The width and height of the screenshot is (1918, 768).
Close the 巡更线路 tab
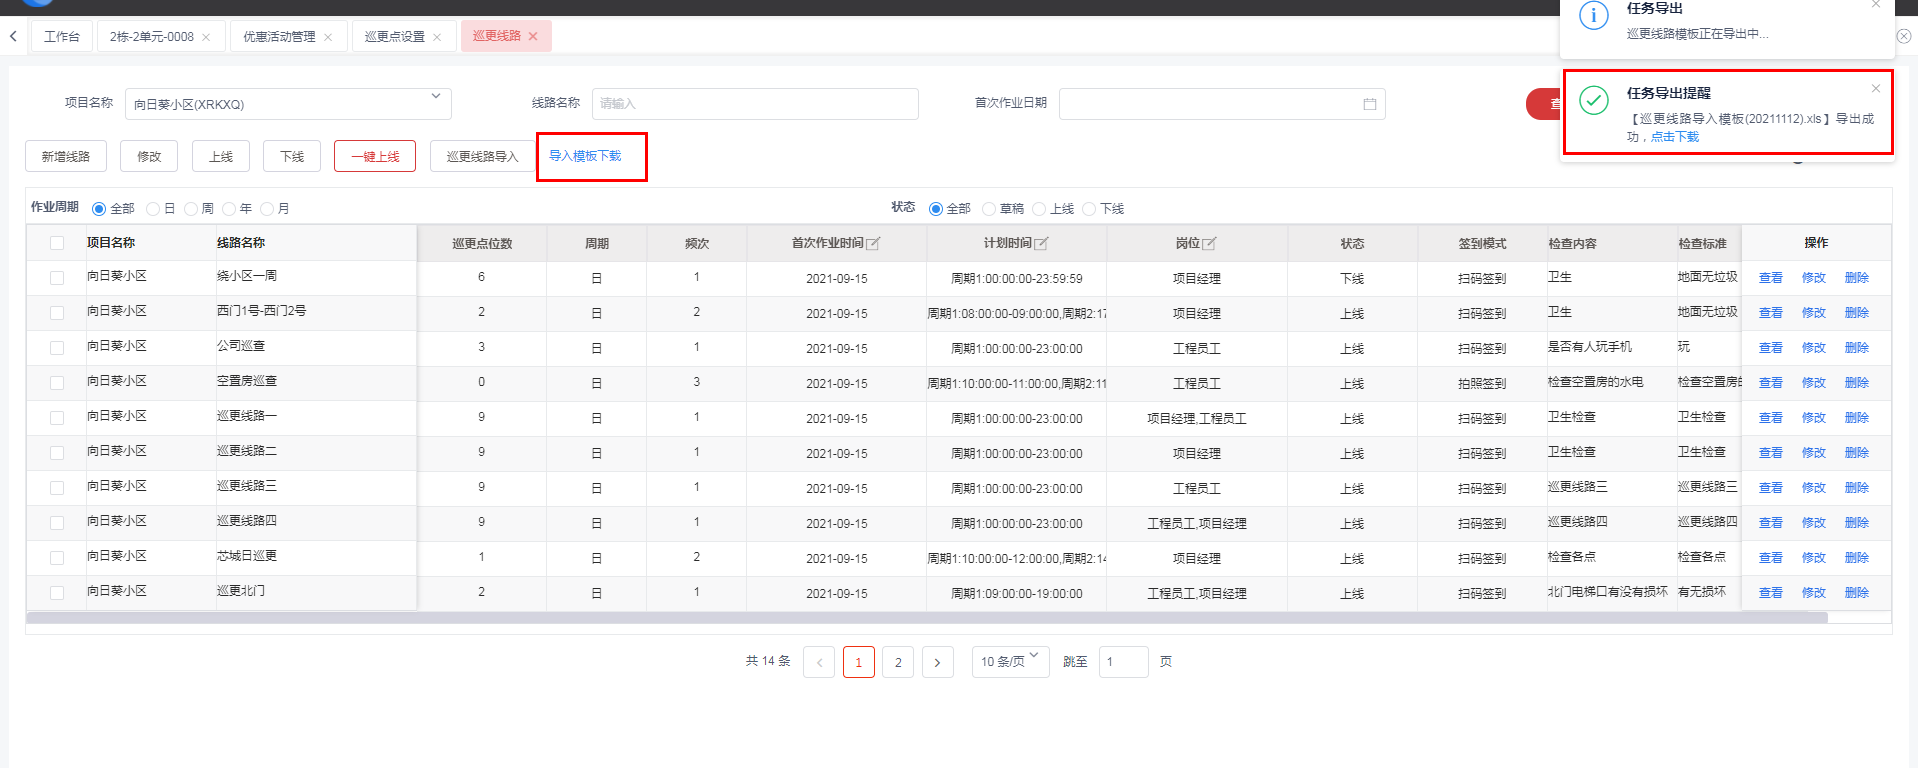point(533,36)
